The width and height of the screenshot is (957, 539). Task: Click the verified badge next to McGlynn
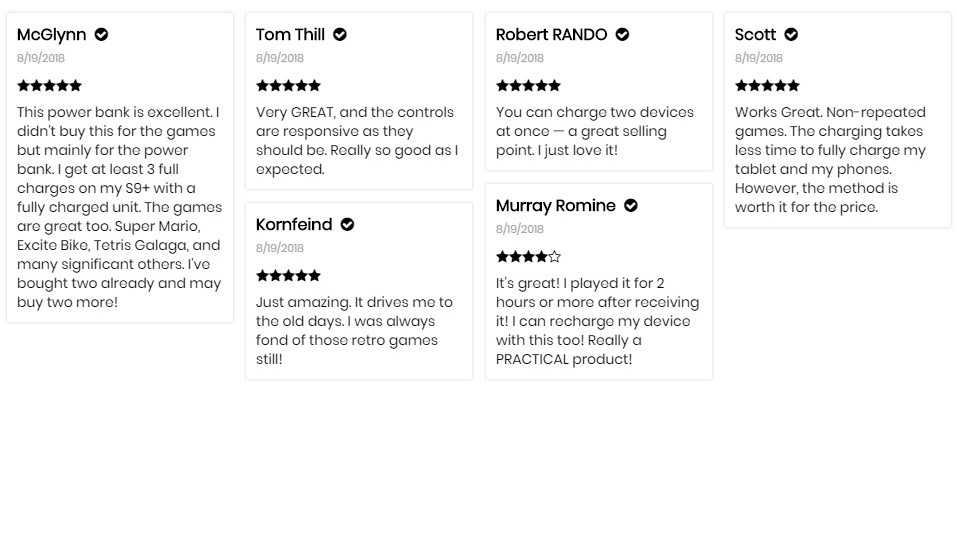pyautogui.click(x=101, y=35)
